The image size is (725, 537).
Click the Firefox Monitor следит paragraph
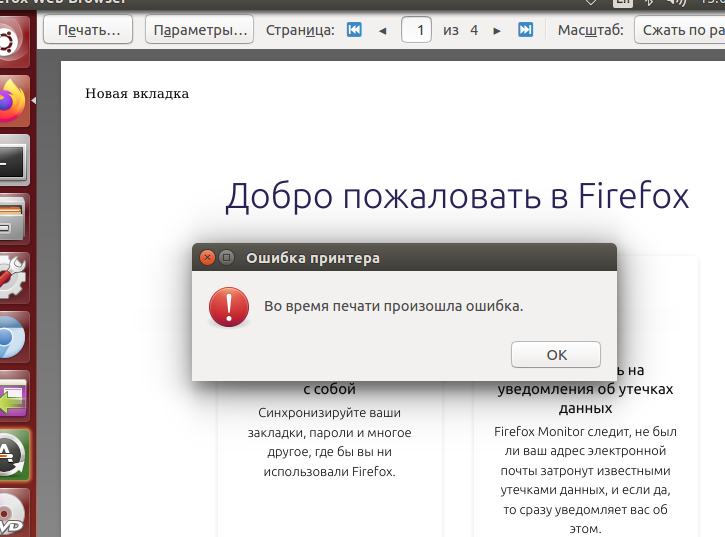[585, 480]
